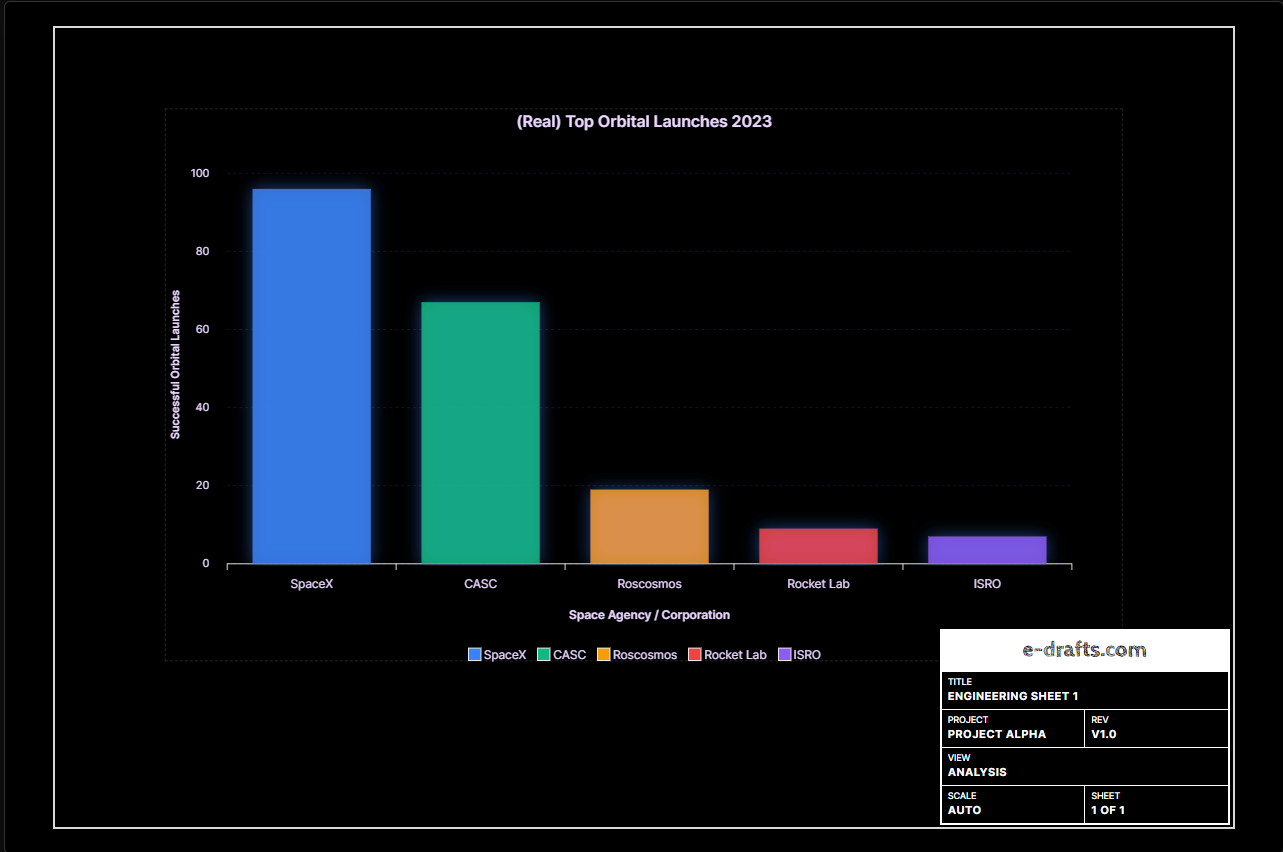Viewport: 1283px width, 852px height.
Task: Click the 40 y-axis tick label
Action: pyautogui.click(x=203, y=407)
